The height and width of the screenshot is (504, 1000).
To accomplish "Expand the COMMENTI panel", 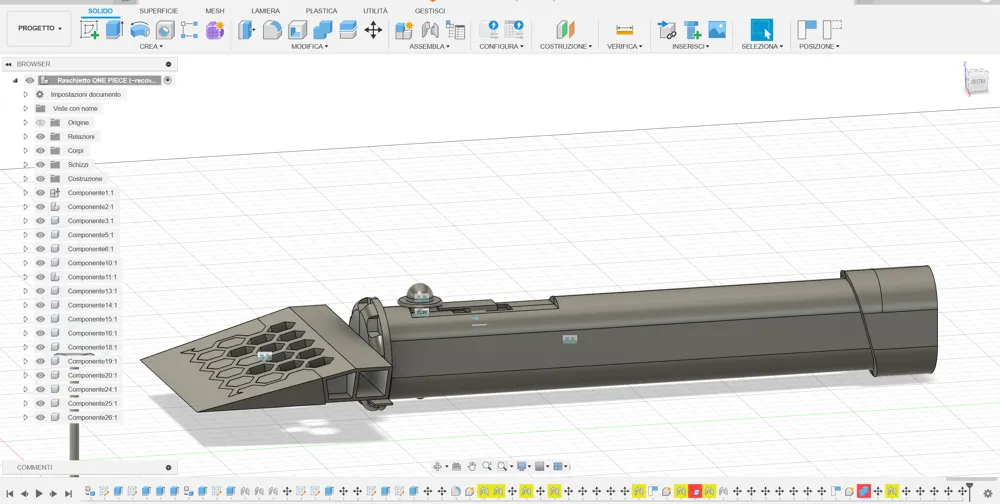I will 168,468.
